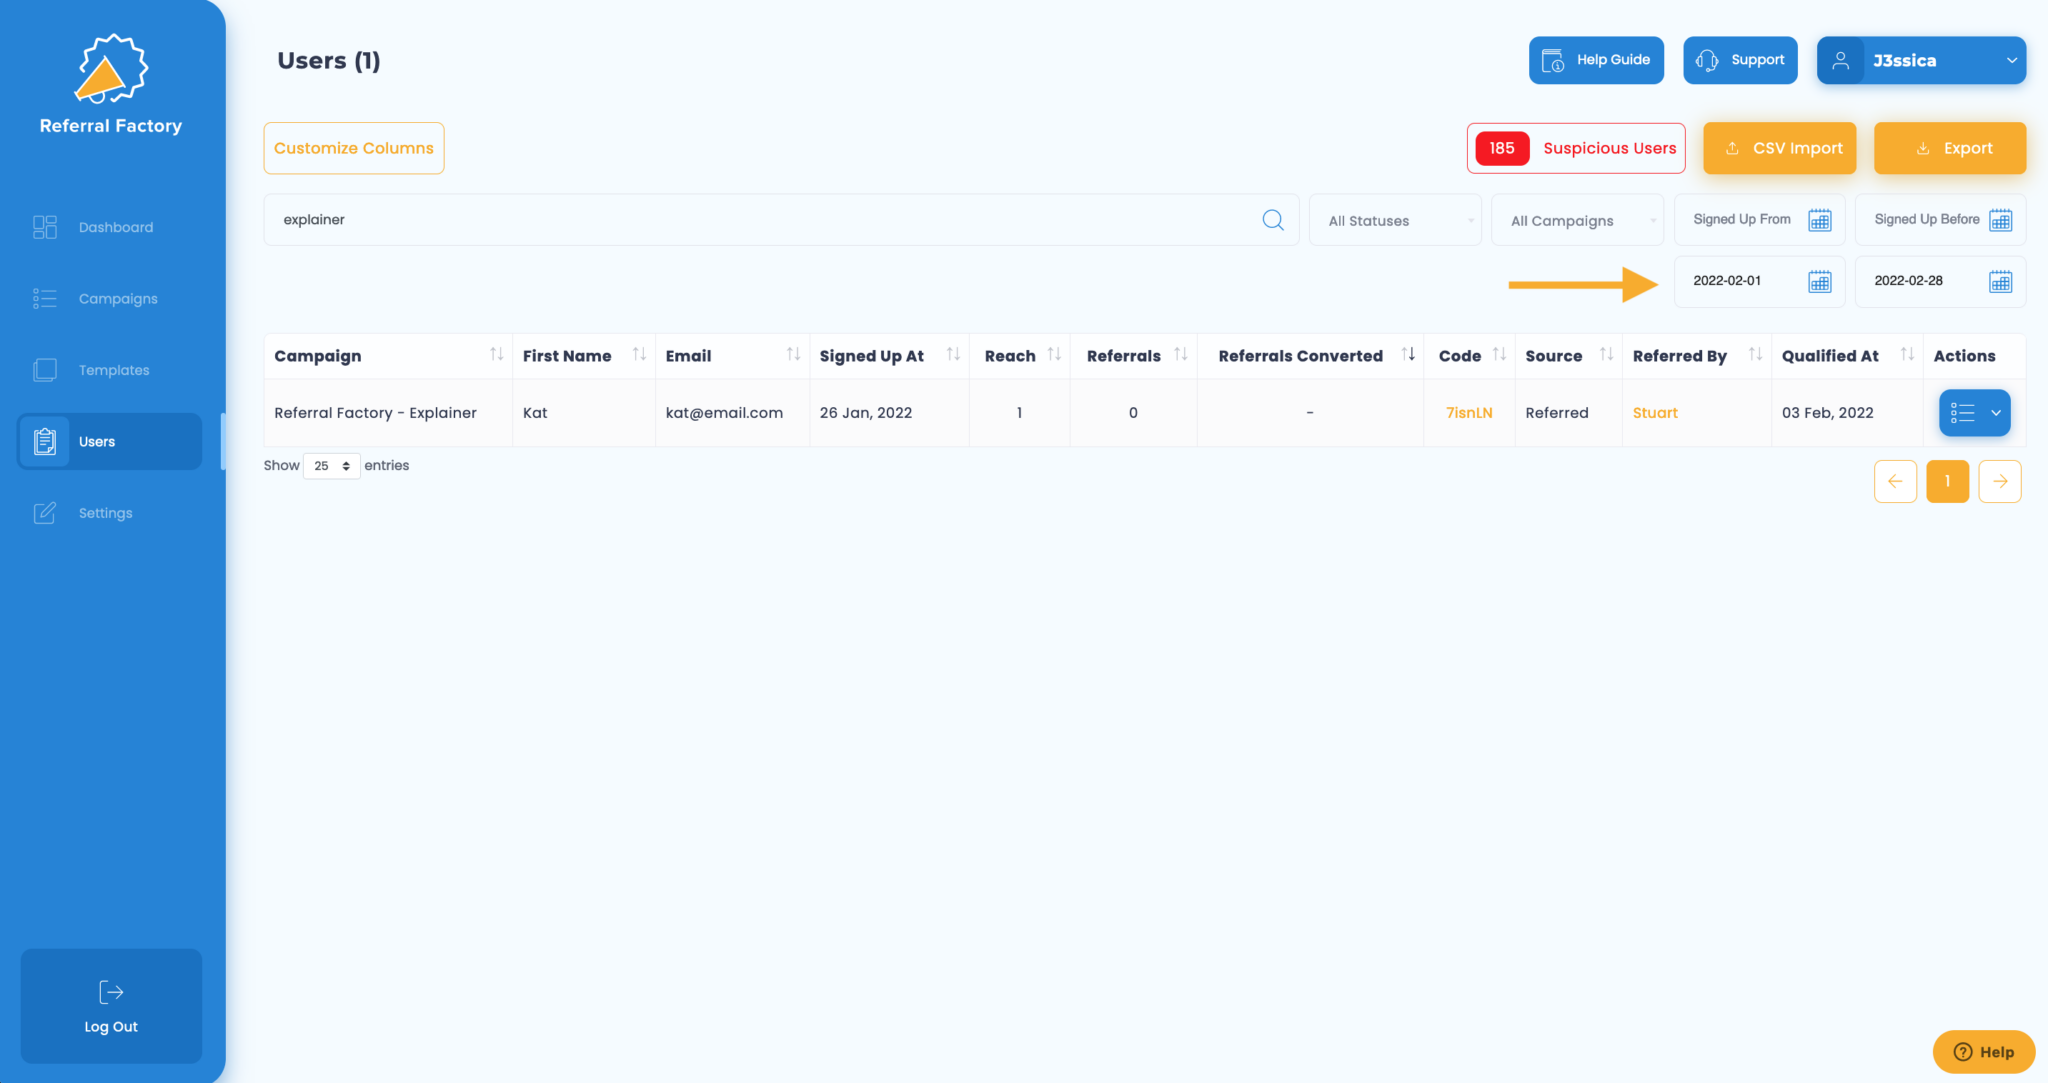Open the Help Guide
Screen dimensions: 2048x1083
pos(1596,60)
